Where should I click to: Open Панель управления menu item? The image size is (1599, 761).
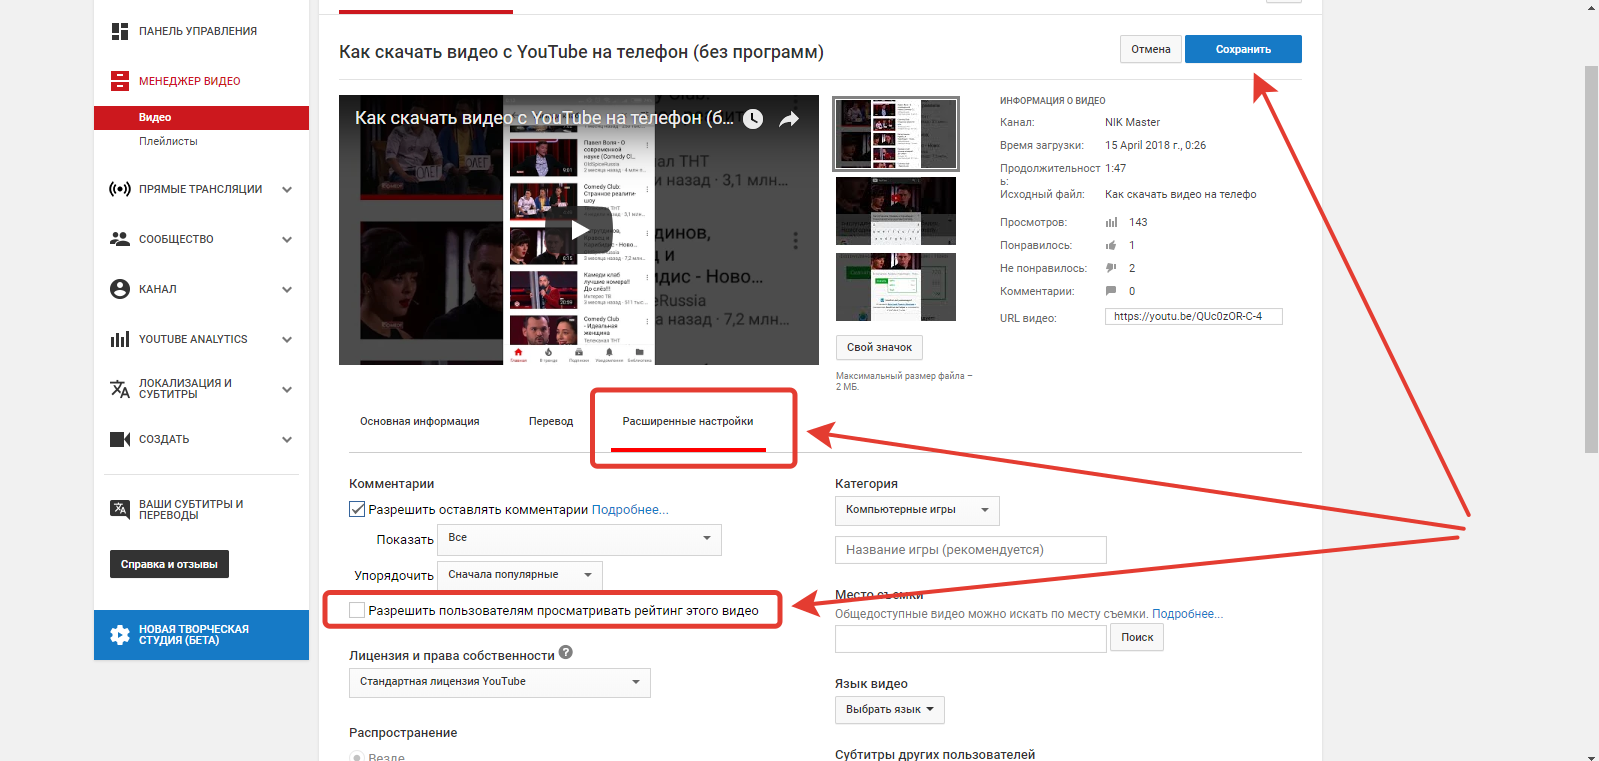[x=198, y=31]
